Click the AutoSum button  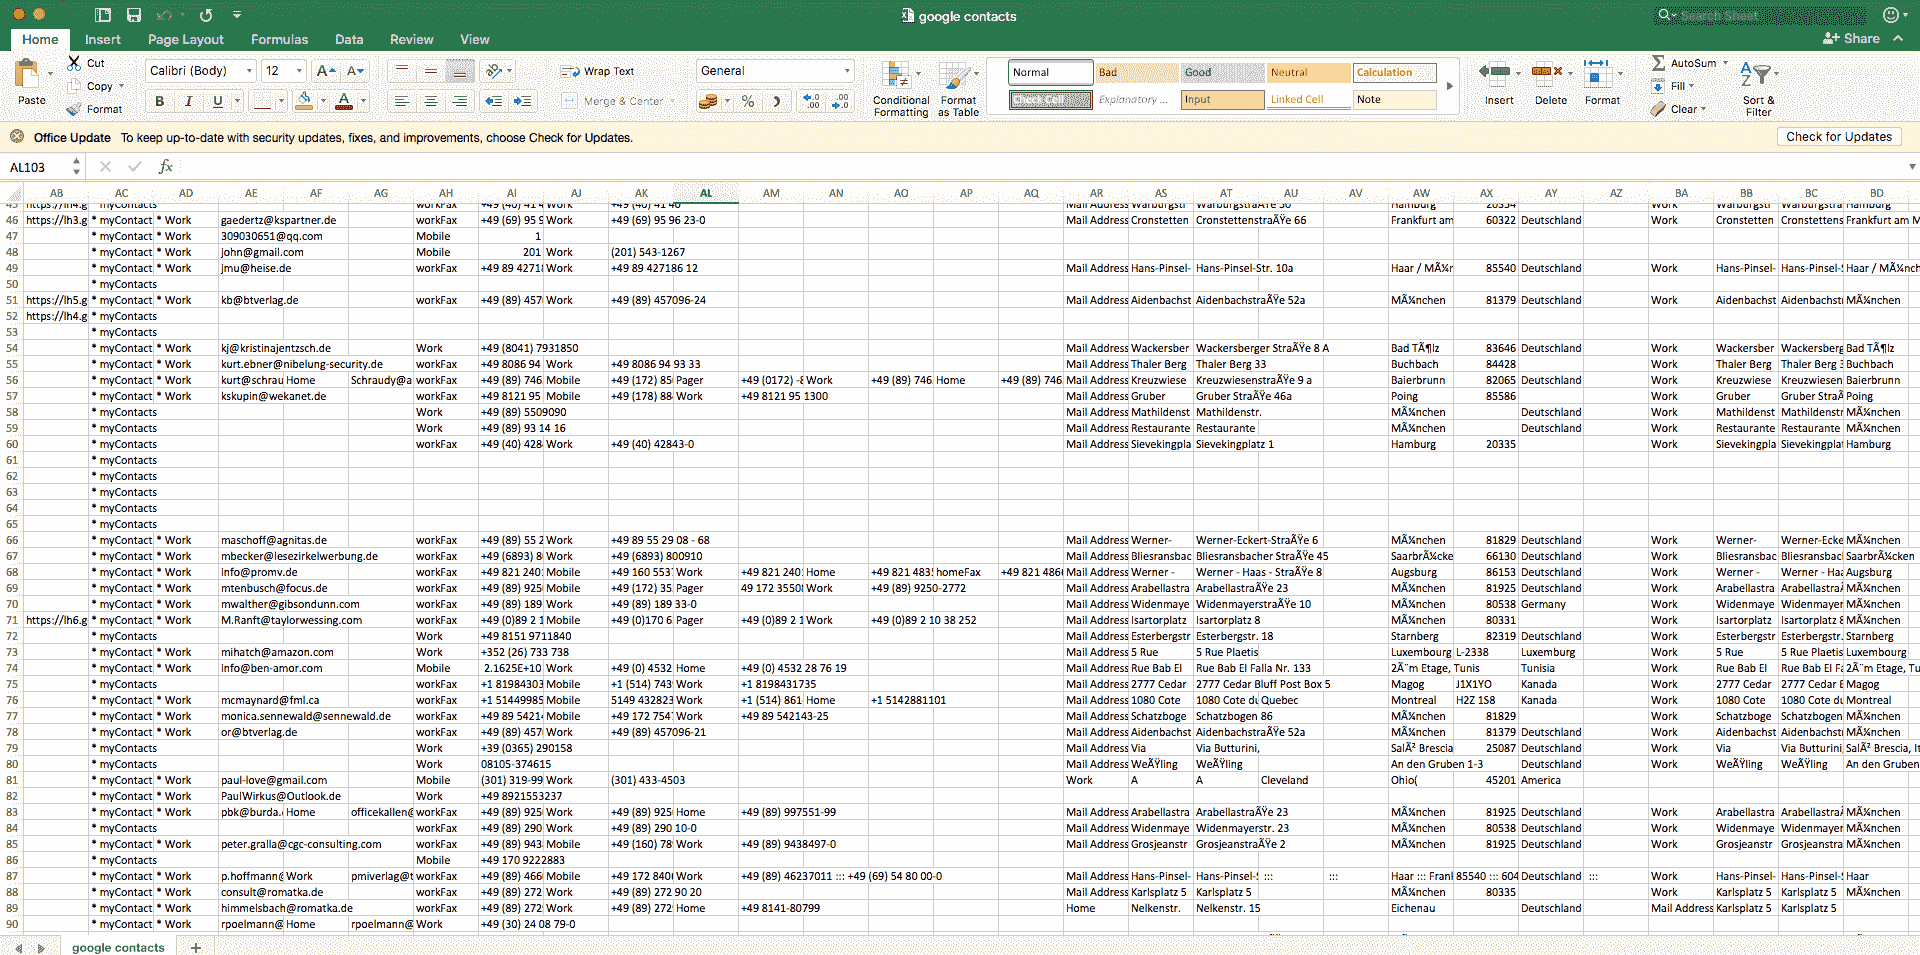pos(1684,63)
